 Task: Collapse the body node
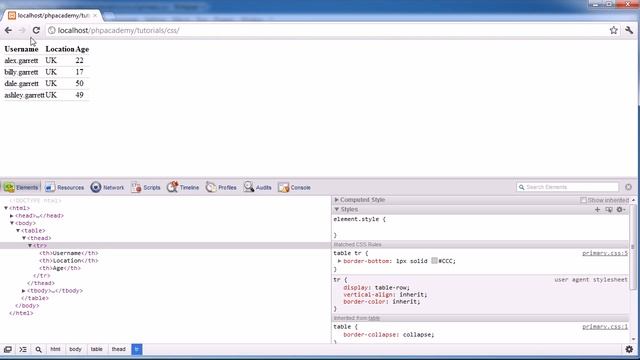pos(12,223)
